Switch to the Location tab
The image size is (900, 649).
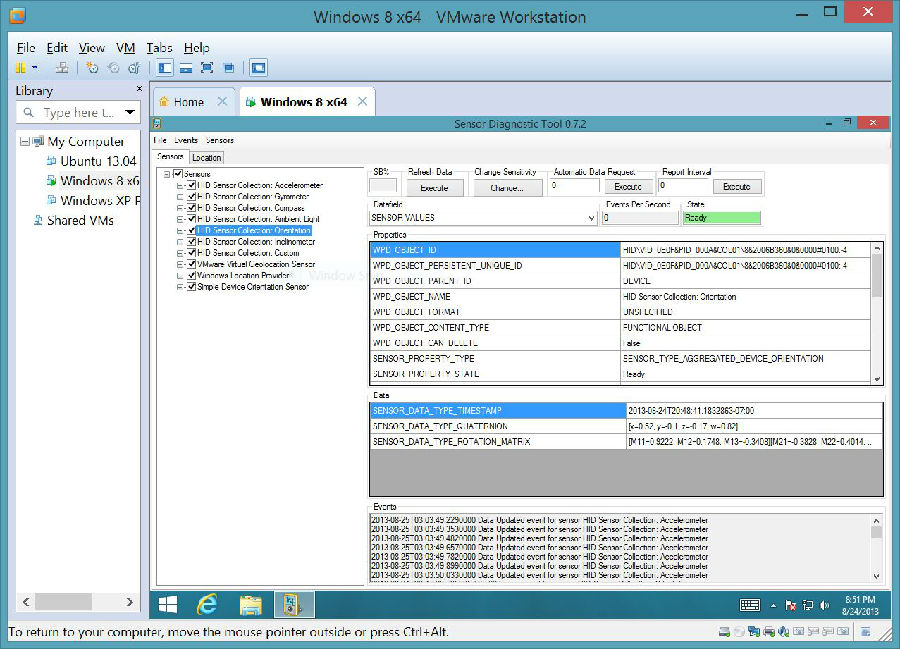207,157
